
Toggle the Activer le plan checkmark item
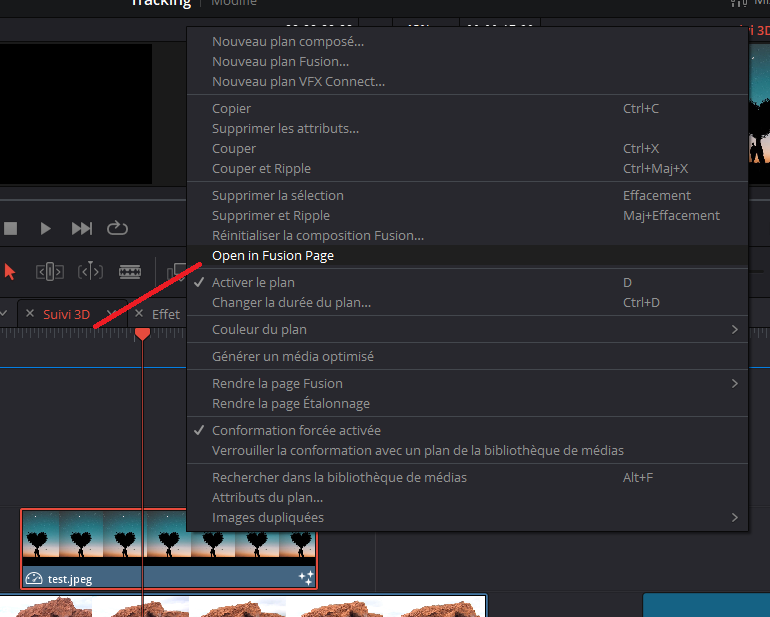(467, 283)
